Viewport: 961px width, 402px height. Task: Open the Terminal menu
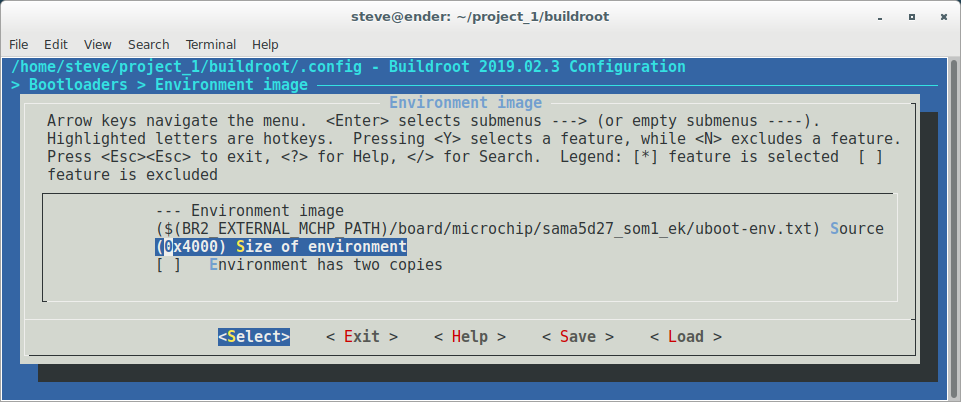point(211,45)
